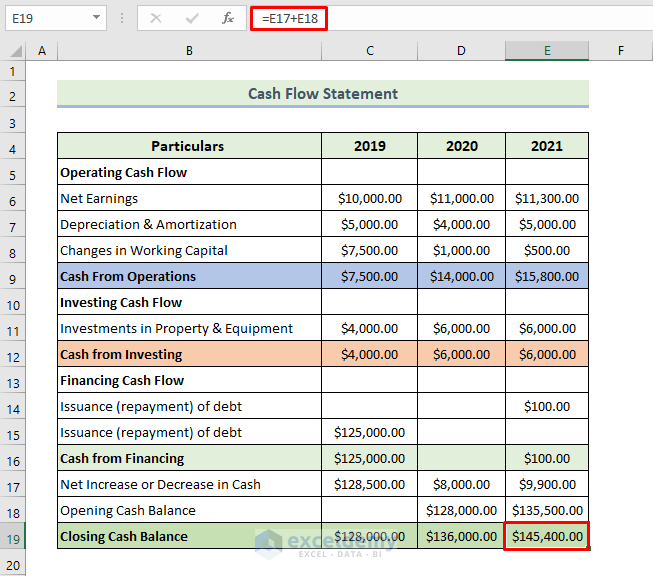Select Net Increase 2021 value $9,900.00
Image resolution: width=653 pixels, height=576 pixels.
pyautogui.click(x=547, y=484)
